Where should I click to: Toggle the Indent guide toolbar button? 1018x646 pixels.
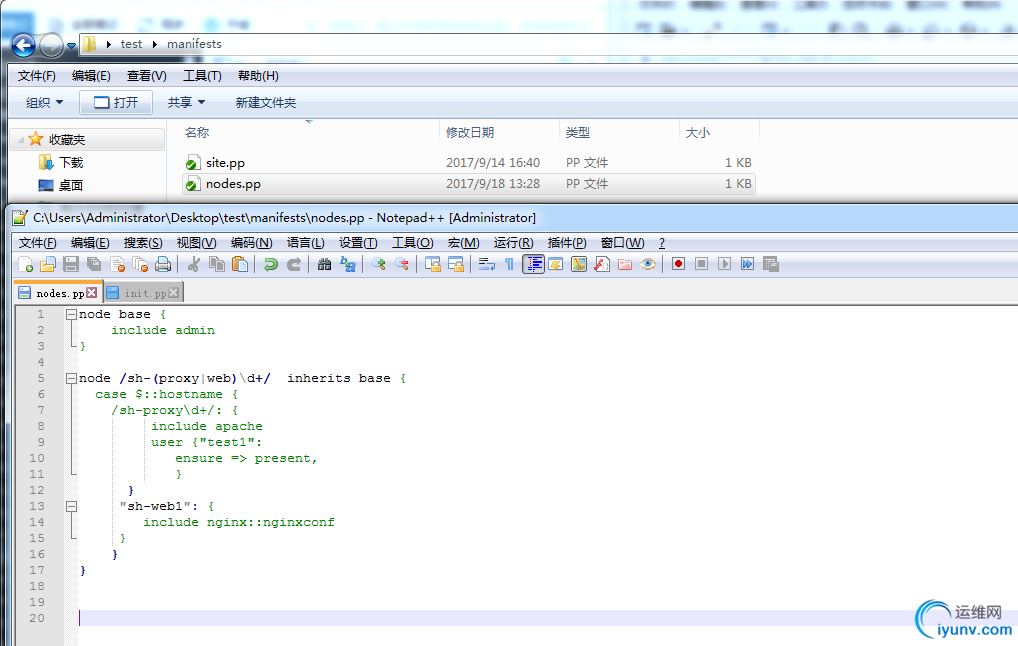(534, 264)
